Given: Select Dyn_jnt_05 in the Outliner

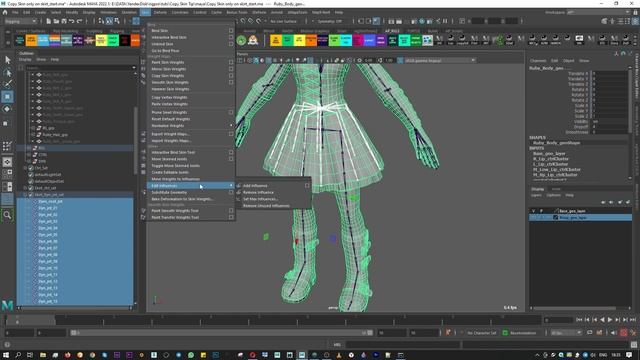Looking at the screenshot, I should [48, 235].
